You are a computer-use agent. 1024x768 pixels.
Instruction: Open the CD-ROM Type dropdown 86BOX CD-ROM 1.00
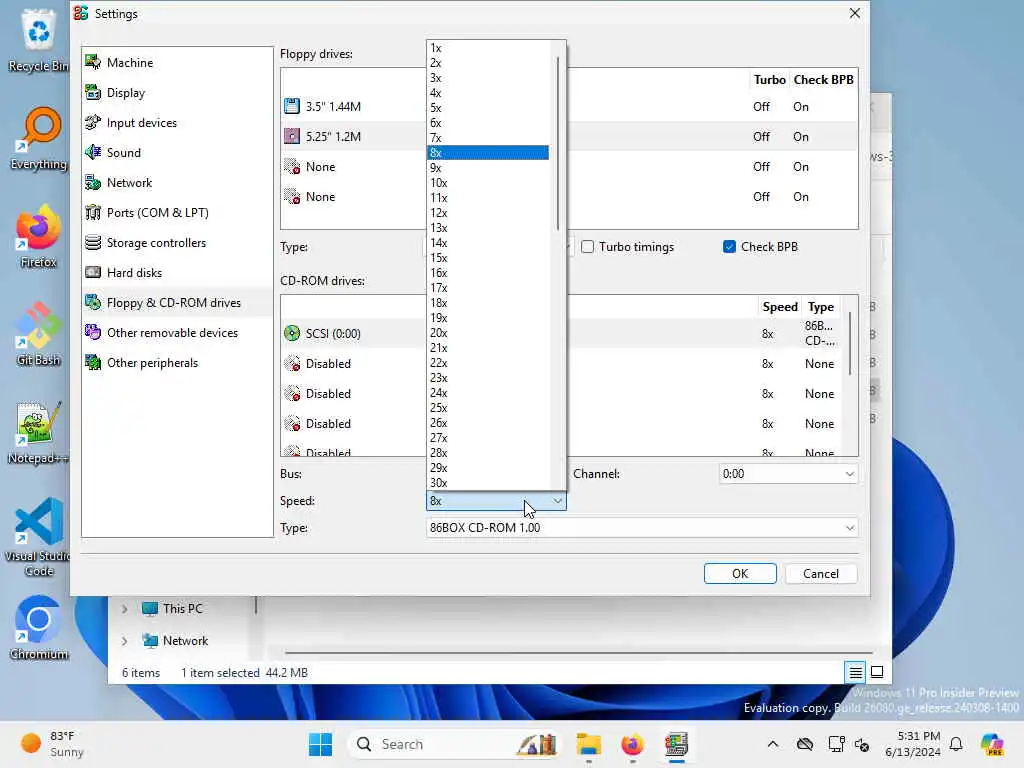click(x=641, y=528)
